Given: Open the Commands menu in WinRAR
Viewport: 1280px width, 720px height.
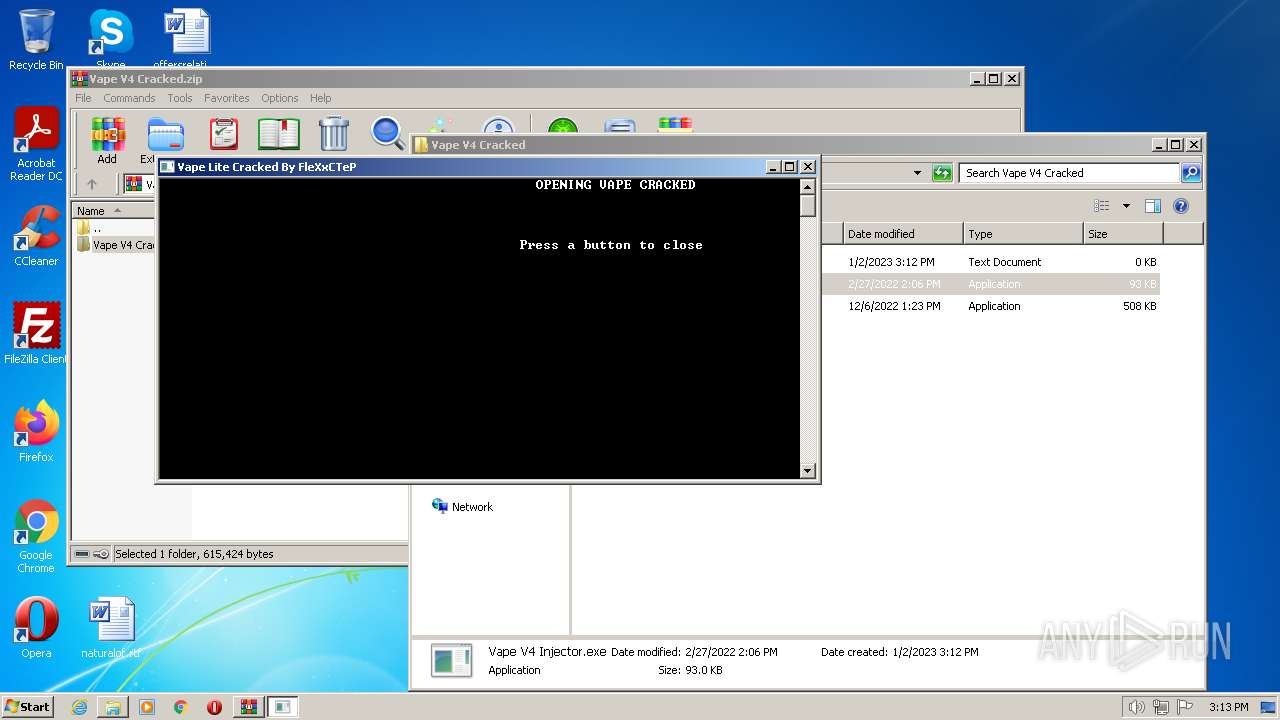Looking at the screenshot, I should (x=129, y=98).
